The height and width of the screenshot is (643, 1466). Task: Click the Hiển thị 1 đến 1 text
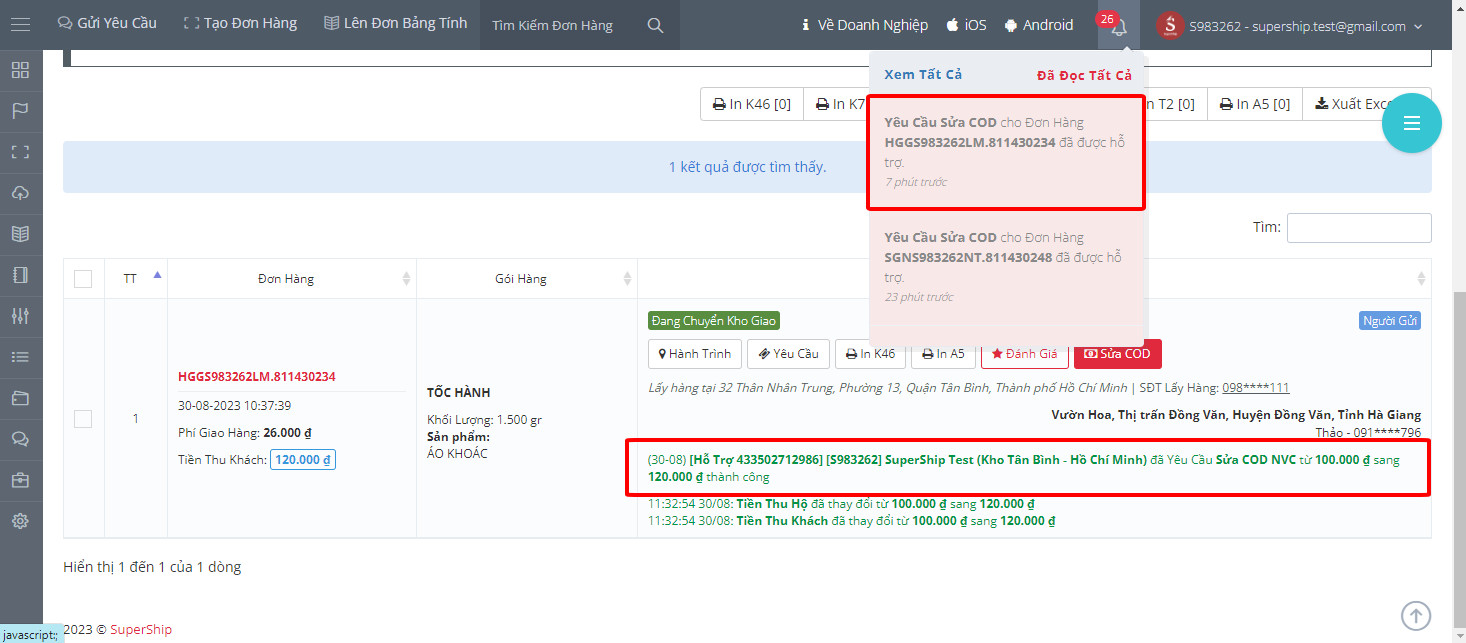coord(152,567)
